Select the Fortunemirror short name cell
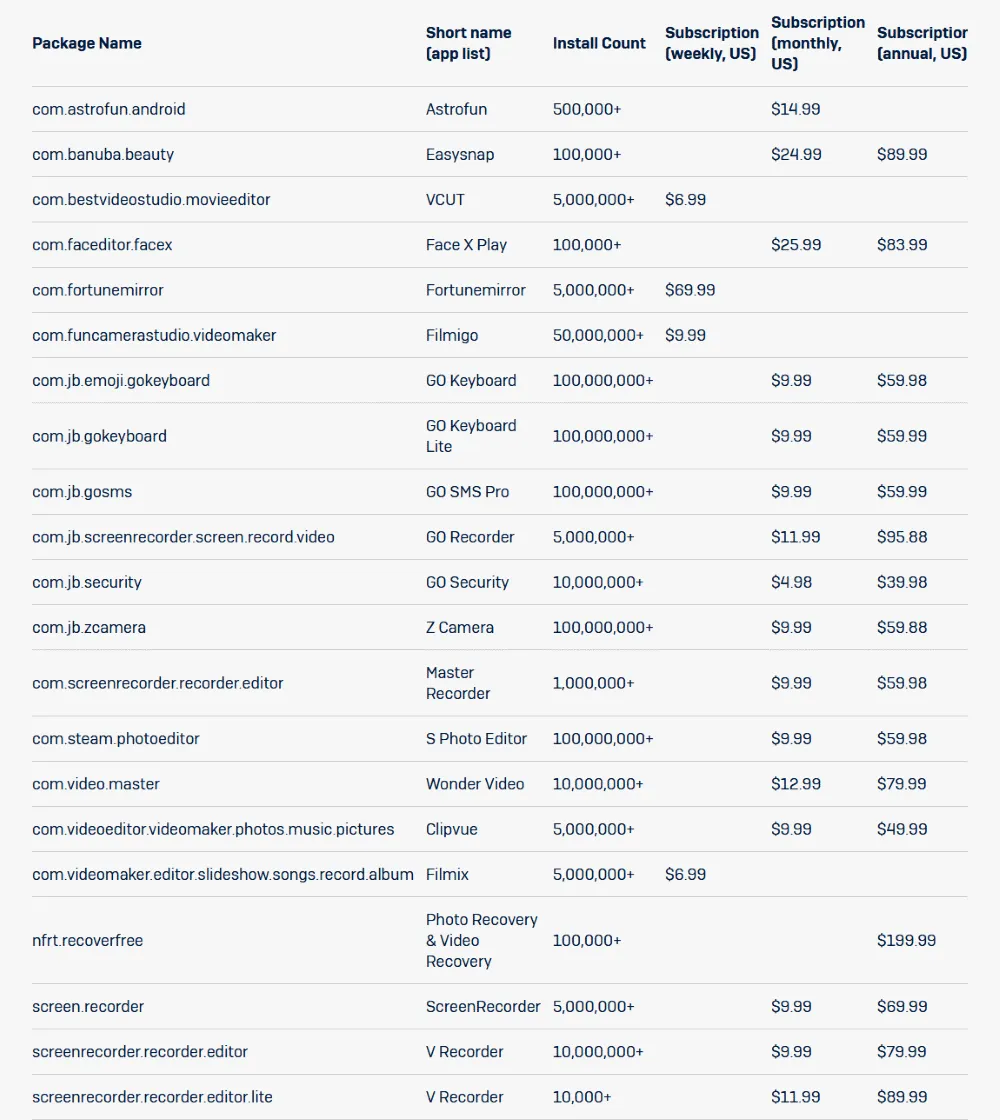 click(475, 290)
